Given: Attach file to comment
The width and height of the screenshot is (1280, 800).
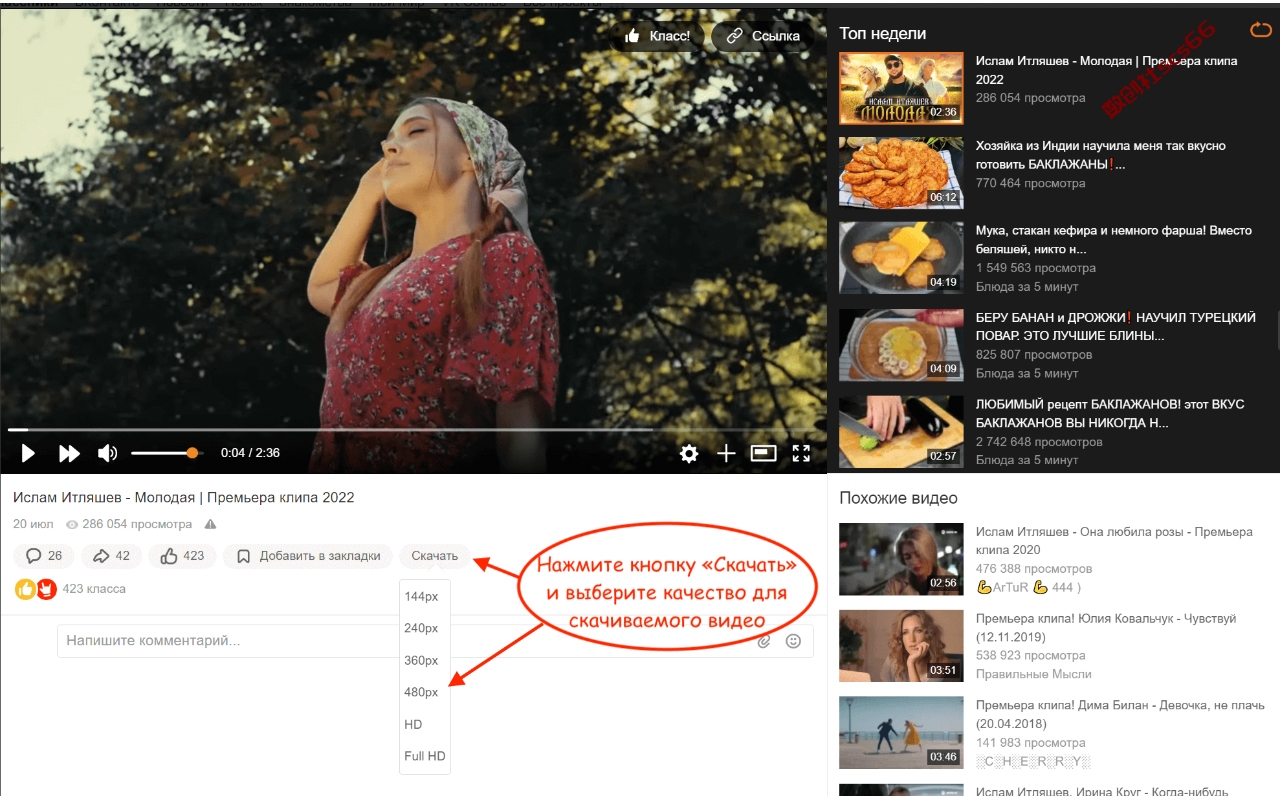Looking at the screenshot, I should (x=764, y=642).
